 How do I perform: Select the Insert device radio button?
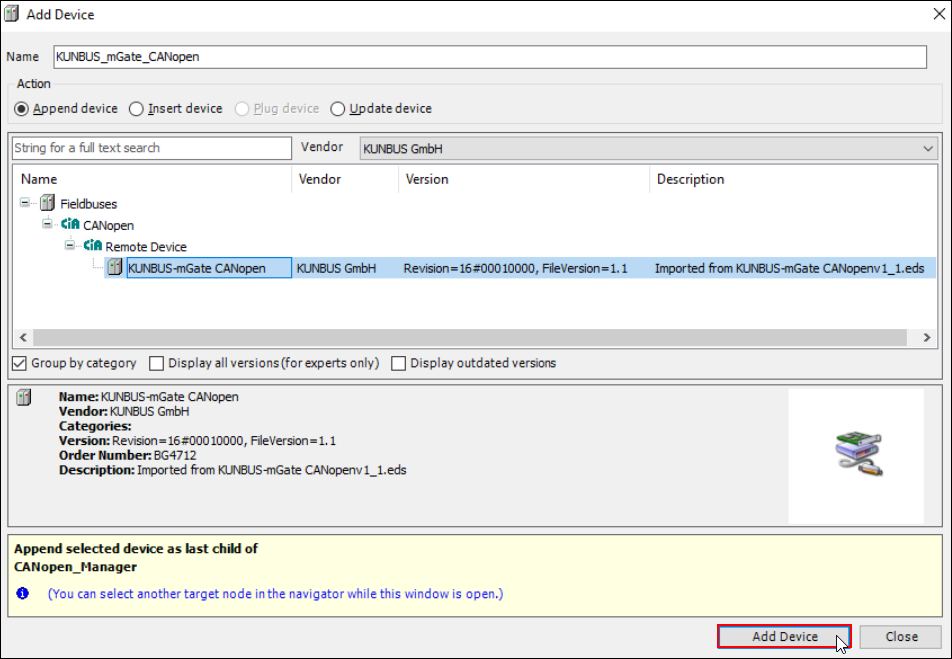[136, 109]
